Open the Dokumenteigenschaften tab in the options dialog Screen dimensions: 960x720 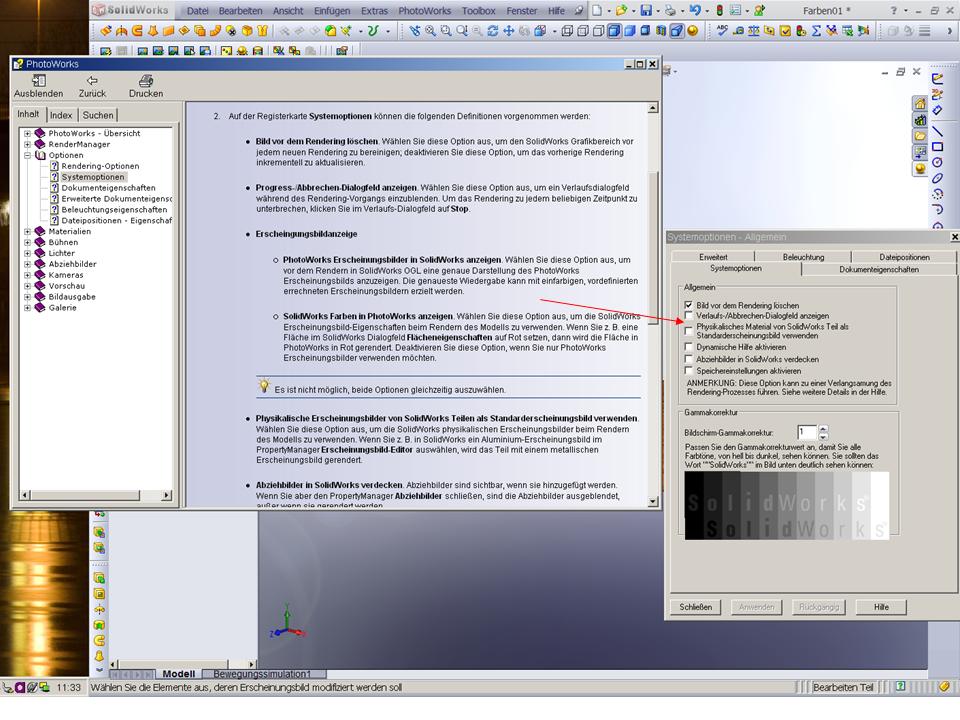879,269
